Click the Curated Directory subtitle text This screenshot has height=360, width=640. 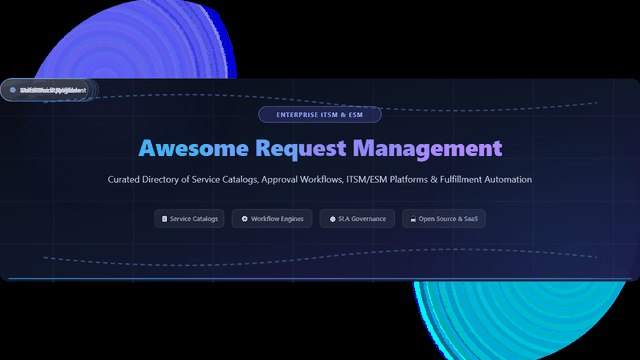click(x=320, y=180)
